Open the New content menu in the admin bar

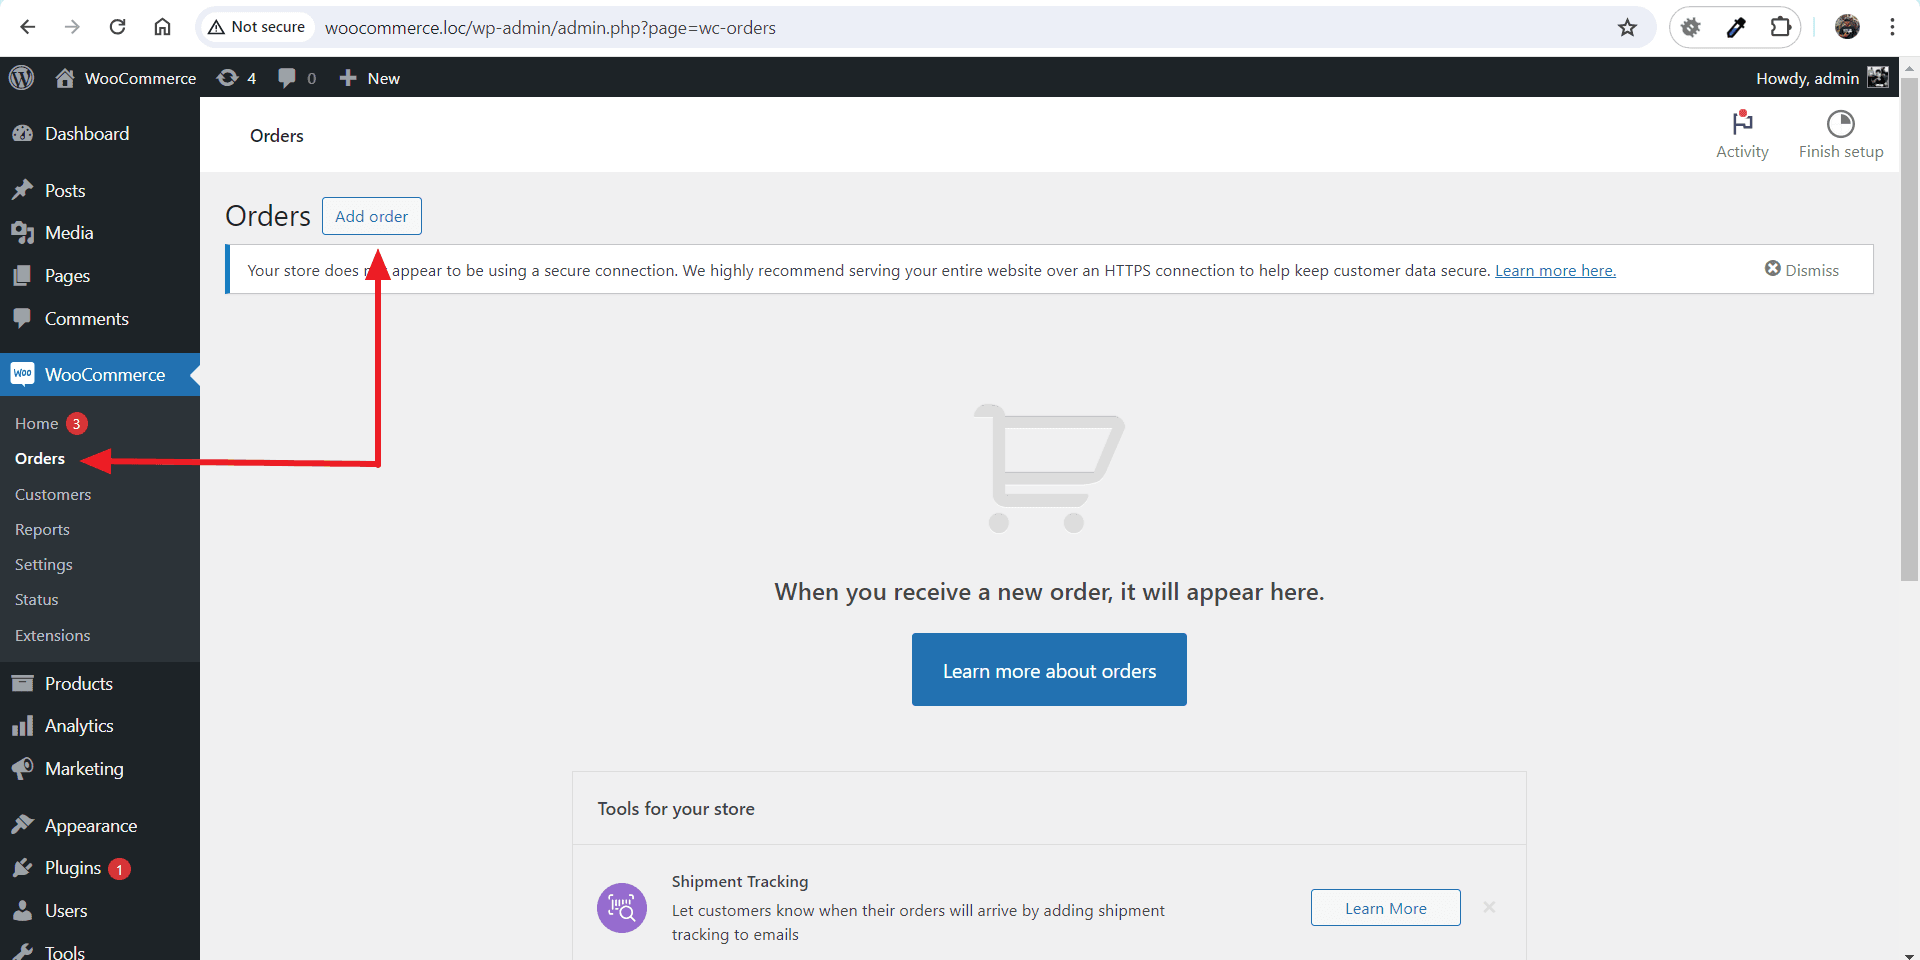click(368, 77)
